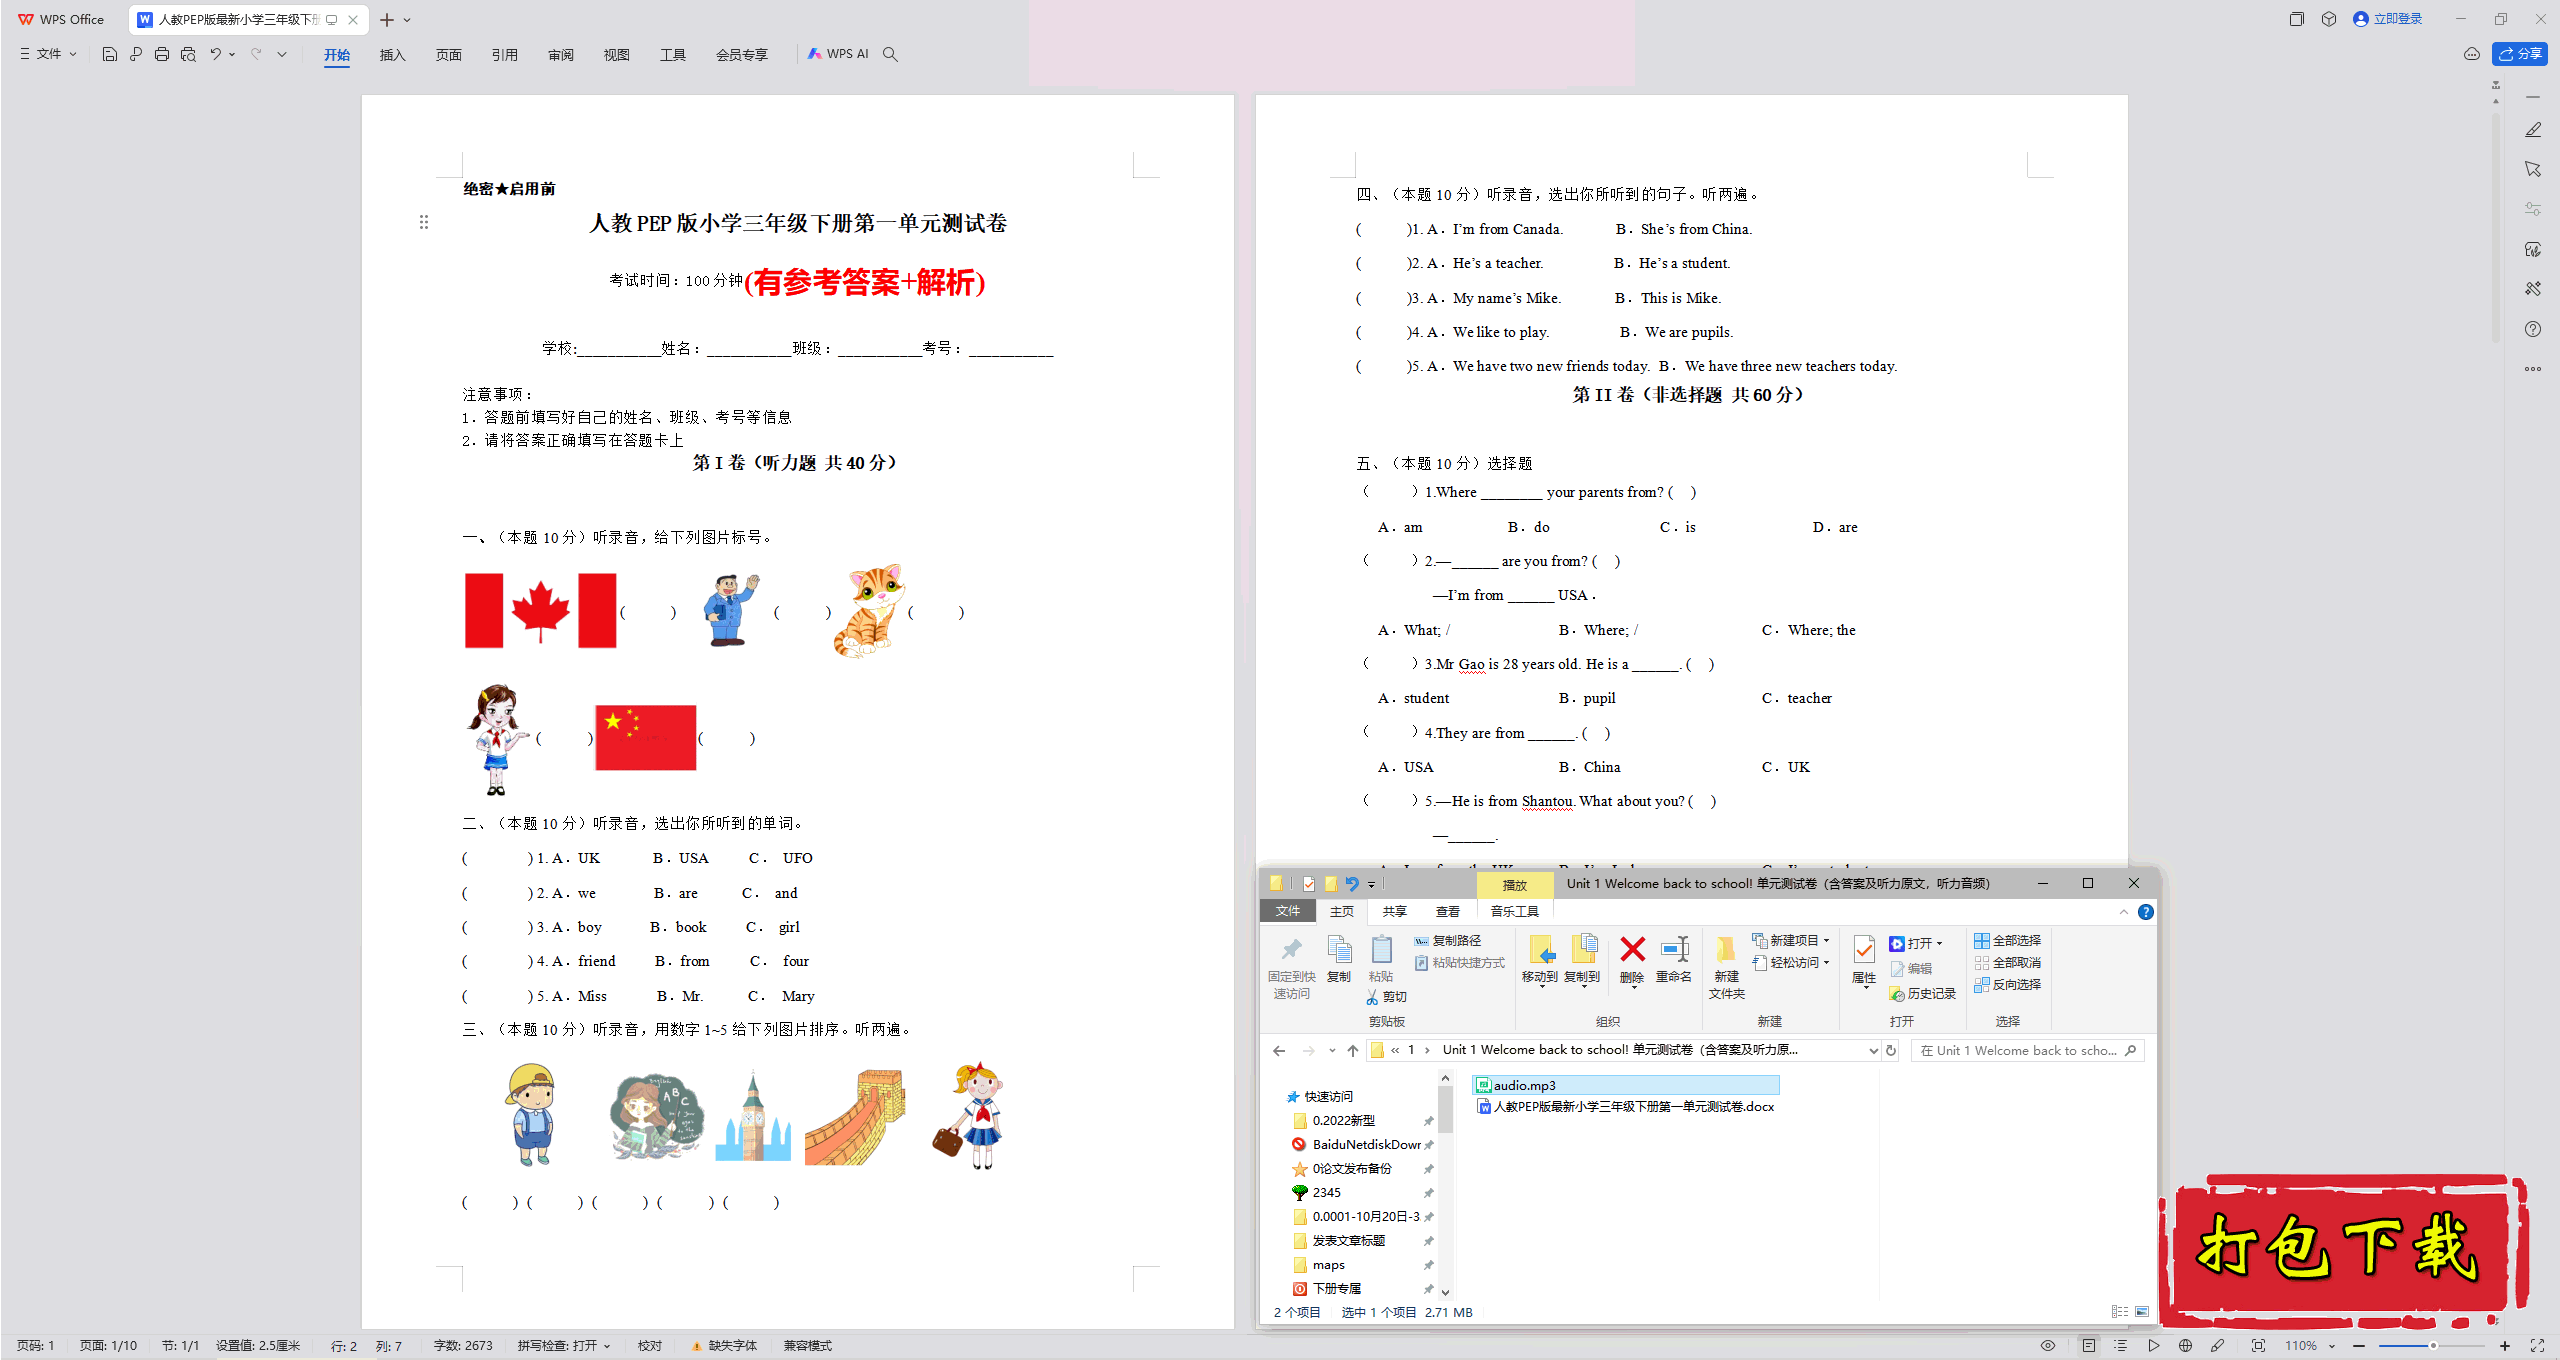Click the 开始 (Home) tab in ribbon
The image size is (2560, 1360).
[334, 54]
